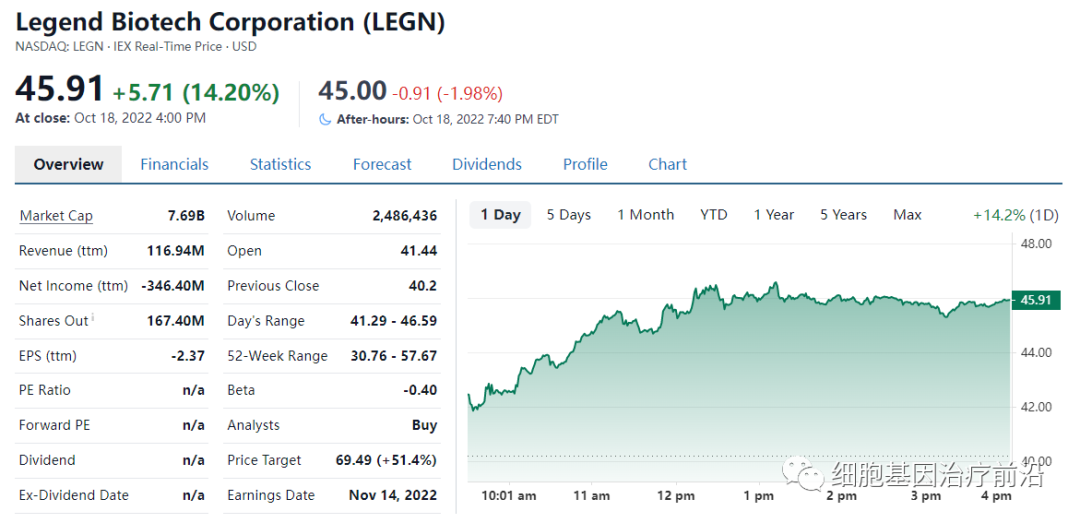Open the Overview tab
The image size is (1080, 523).
(68, 164)
